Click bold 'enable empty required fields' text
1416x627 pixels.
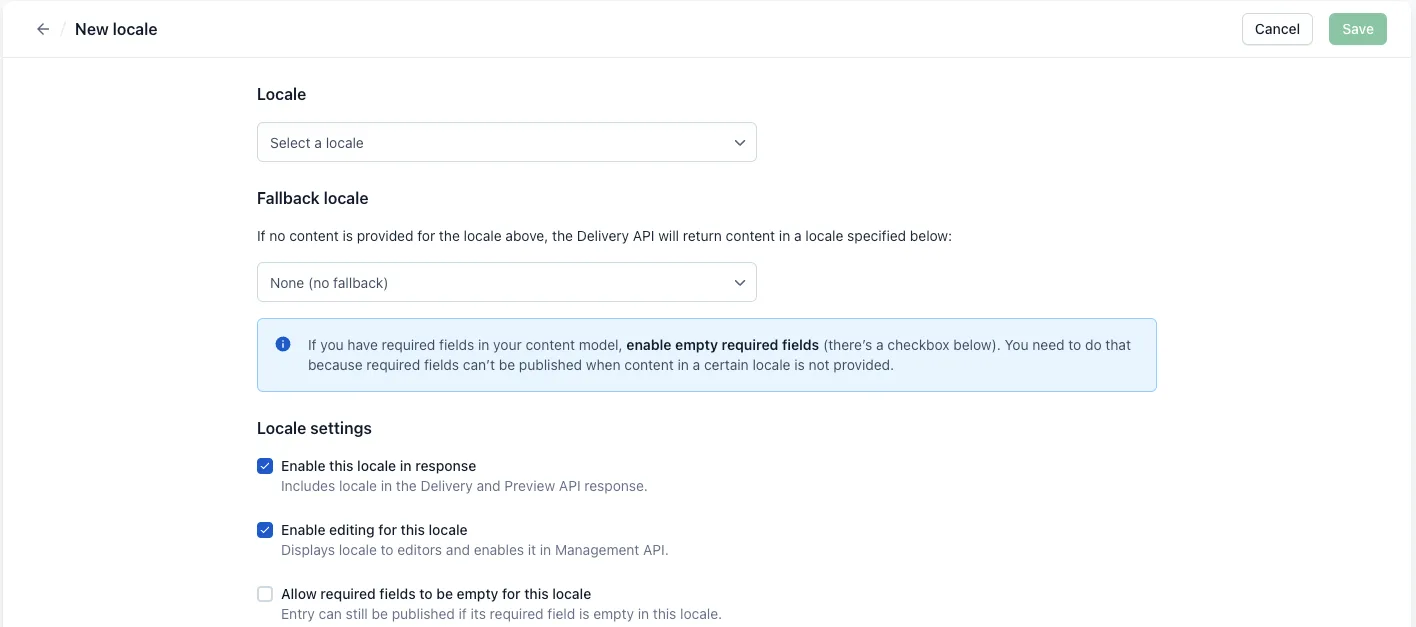(x=723, y=345)
